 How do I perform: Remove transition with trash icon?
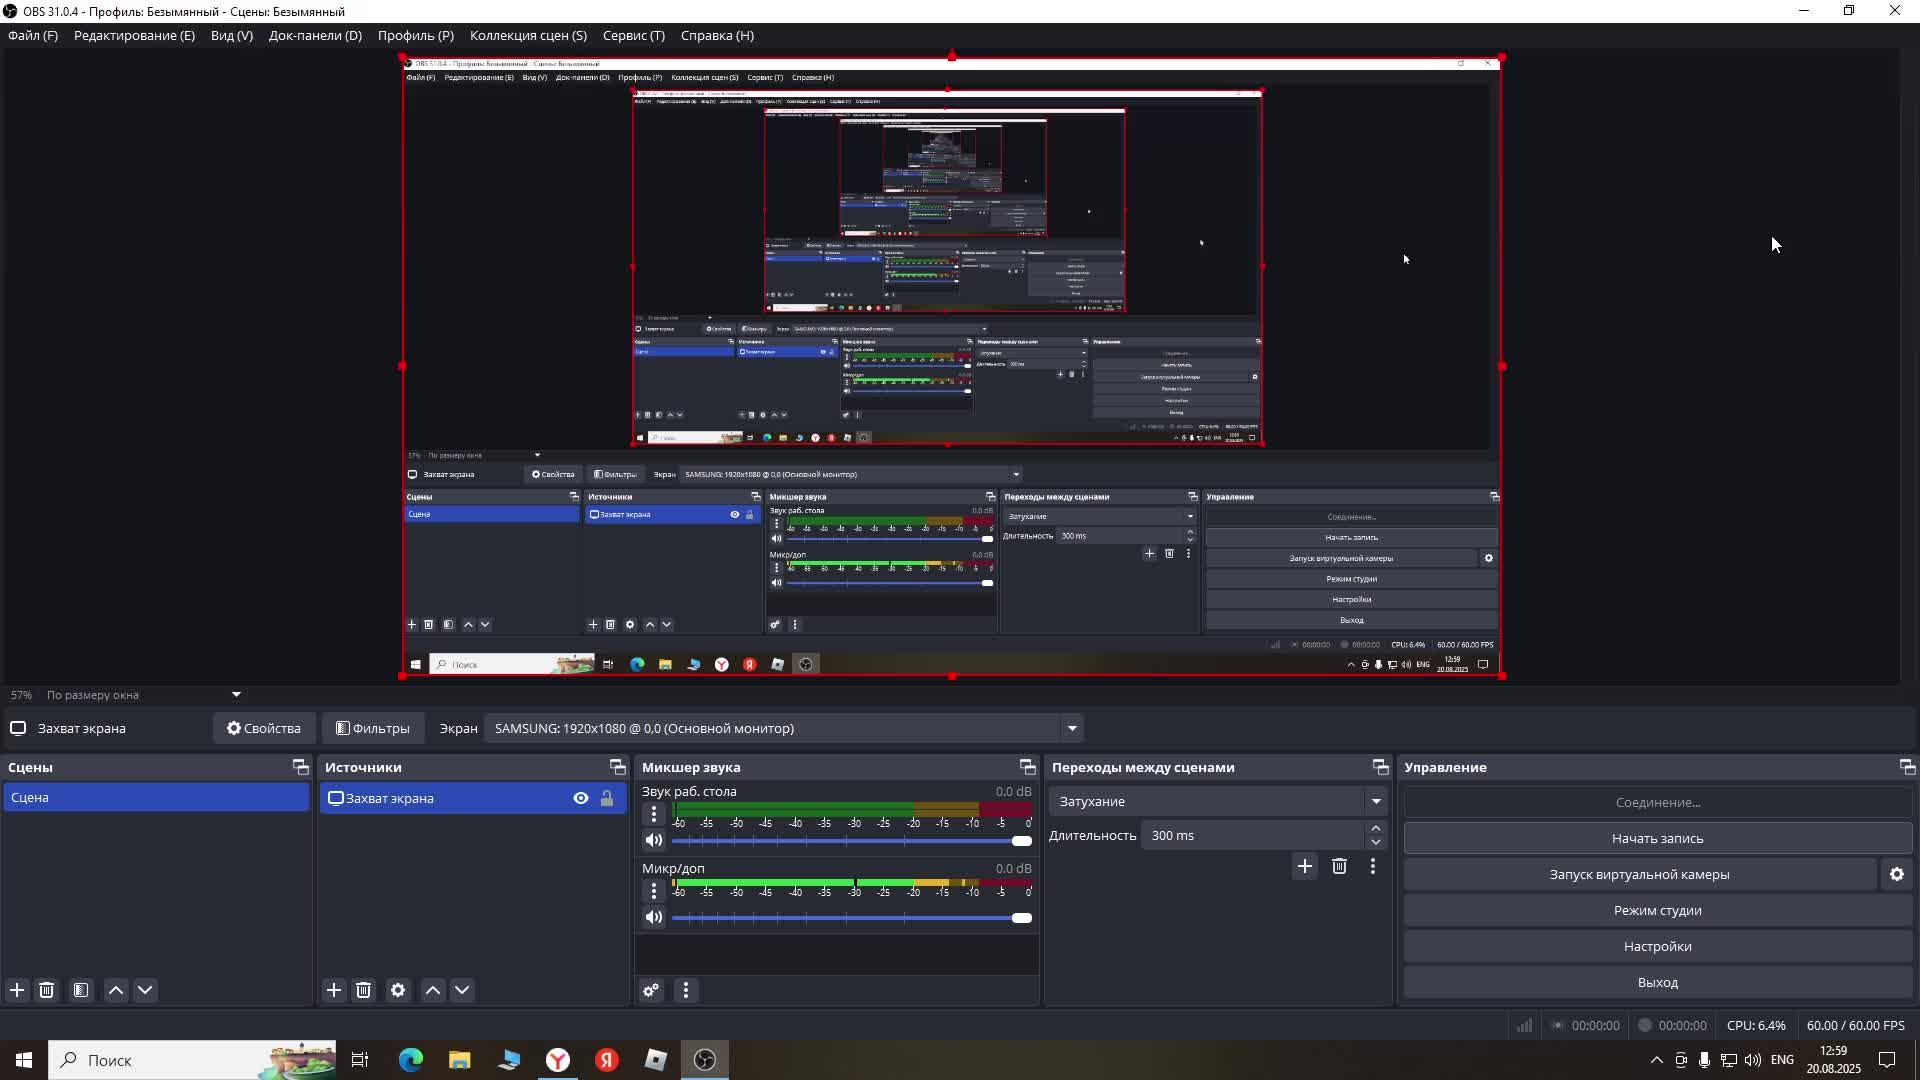click(x=1339, y=866)
